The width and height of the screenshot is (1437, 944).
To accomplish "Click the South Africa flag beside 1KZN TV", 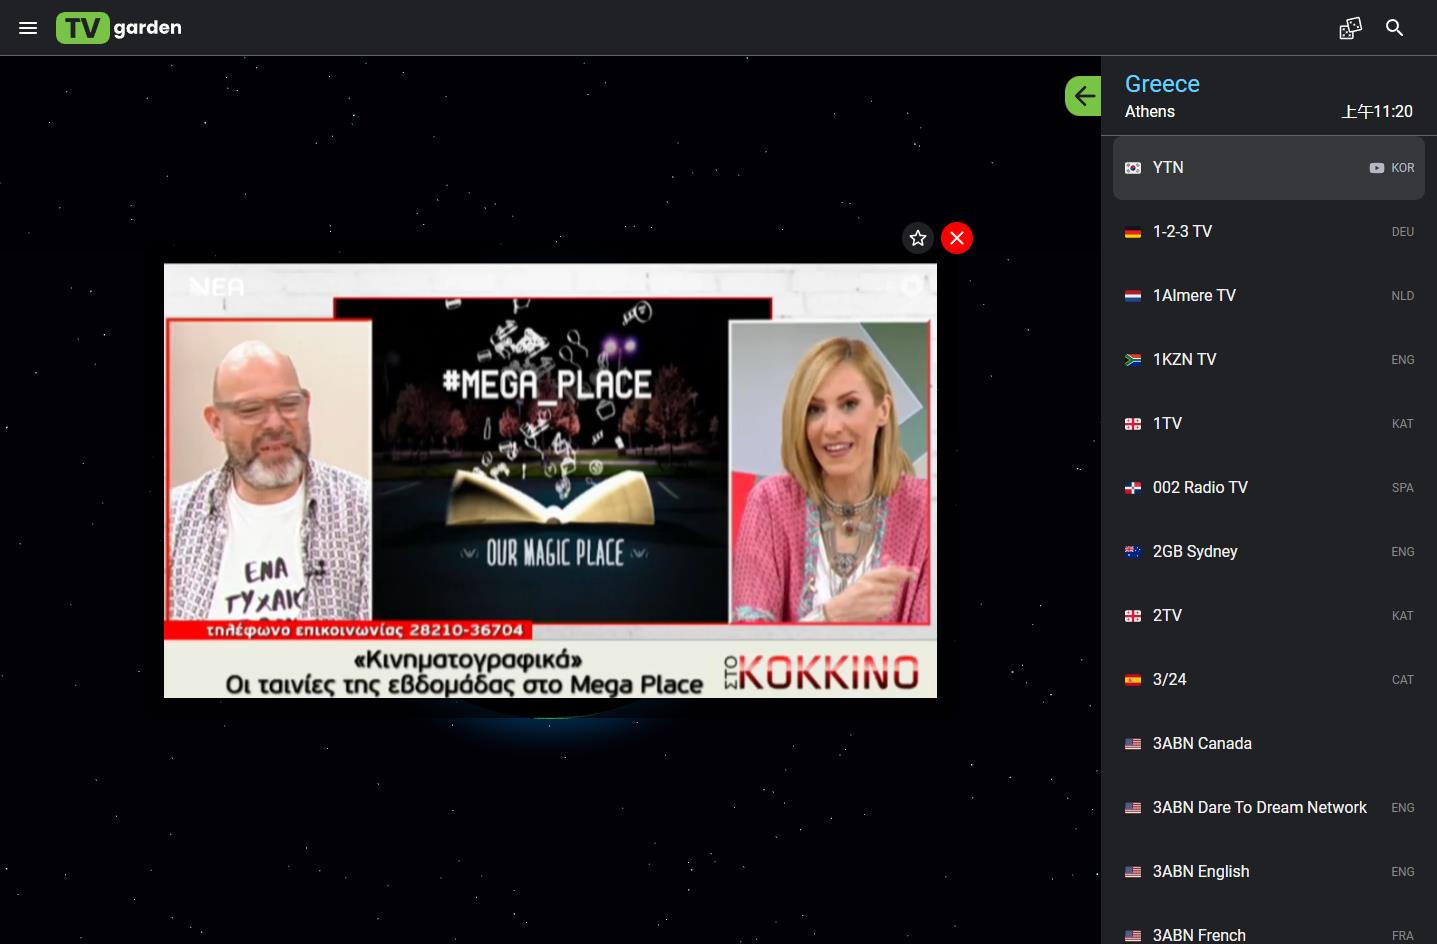I will point(1133,360).
